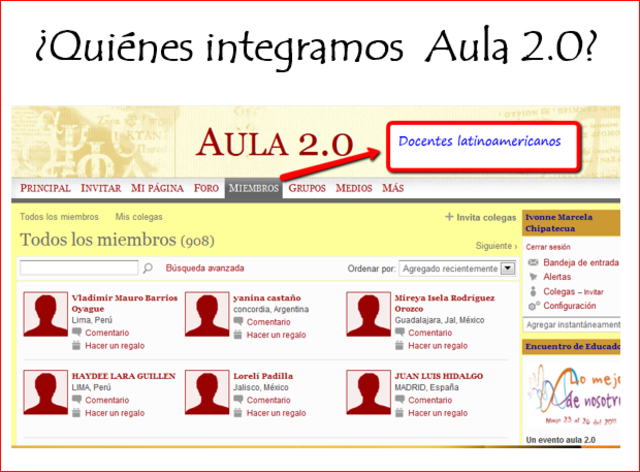Click the Alertas icon
640x472 pixels.
coord(533,277)
